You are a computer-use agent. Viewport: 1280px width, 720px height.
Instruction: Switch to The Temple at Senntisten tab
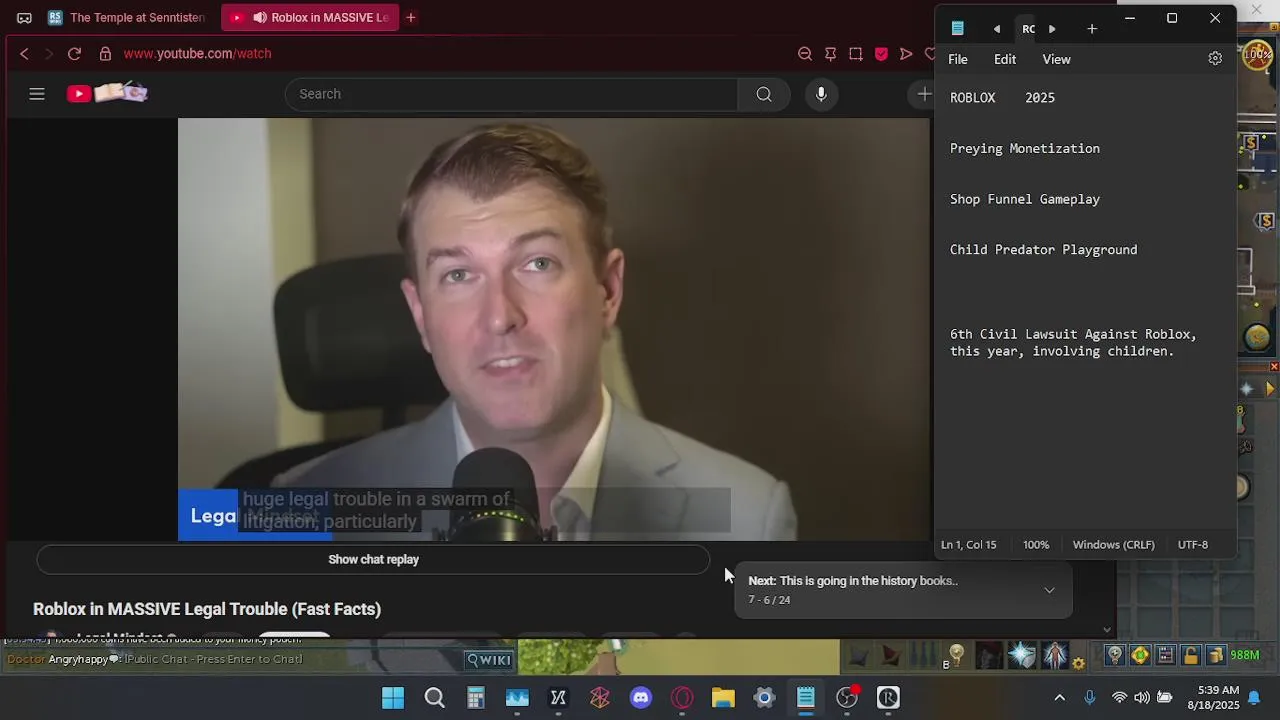[x=126, y=17]
